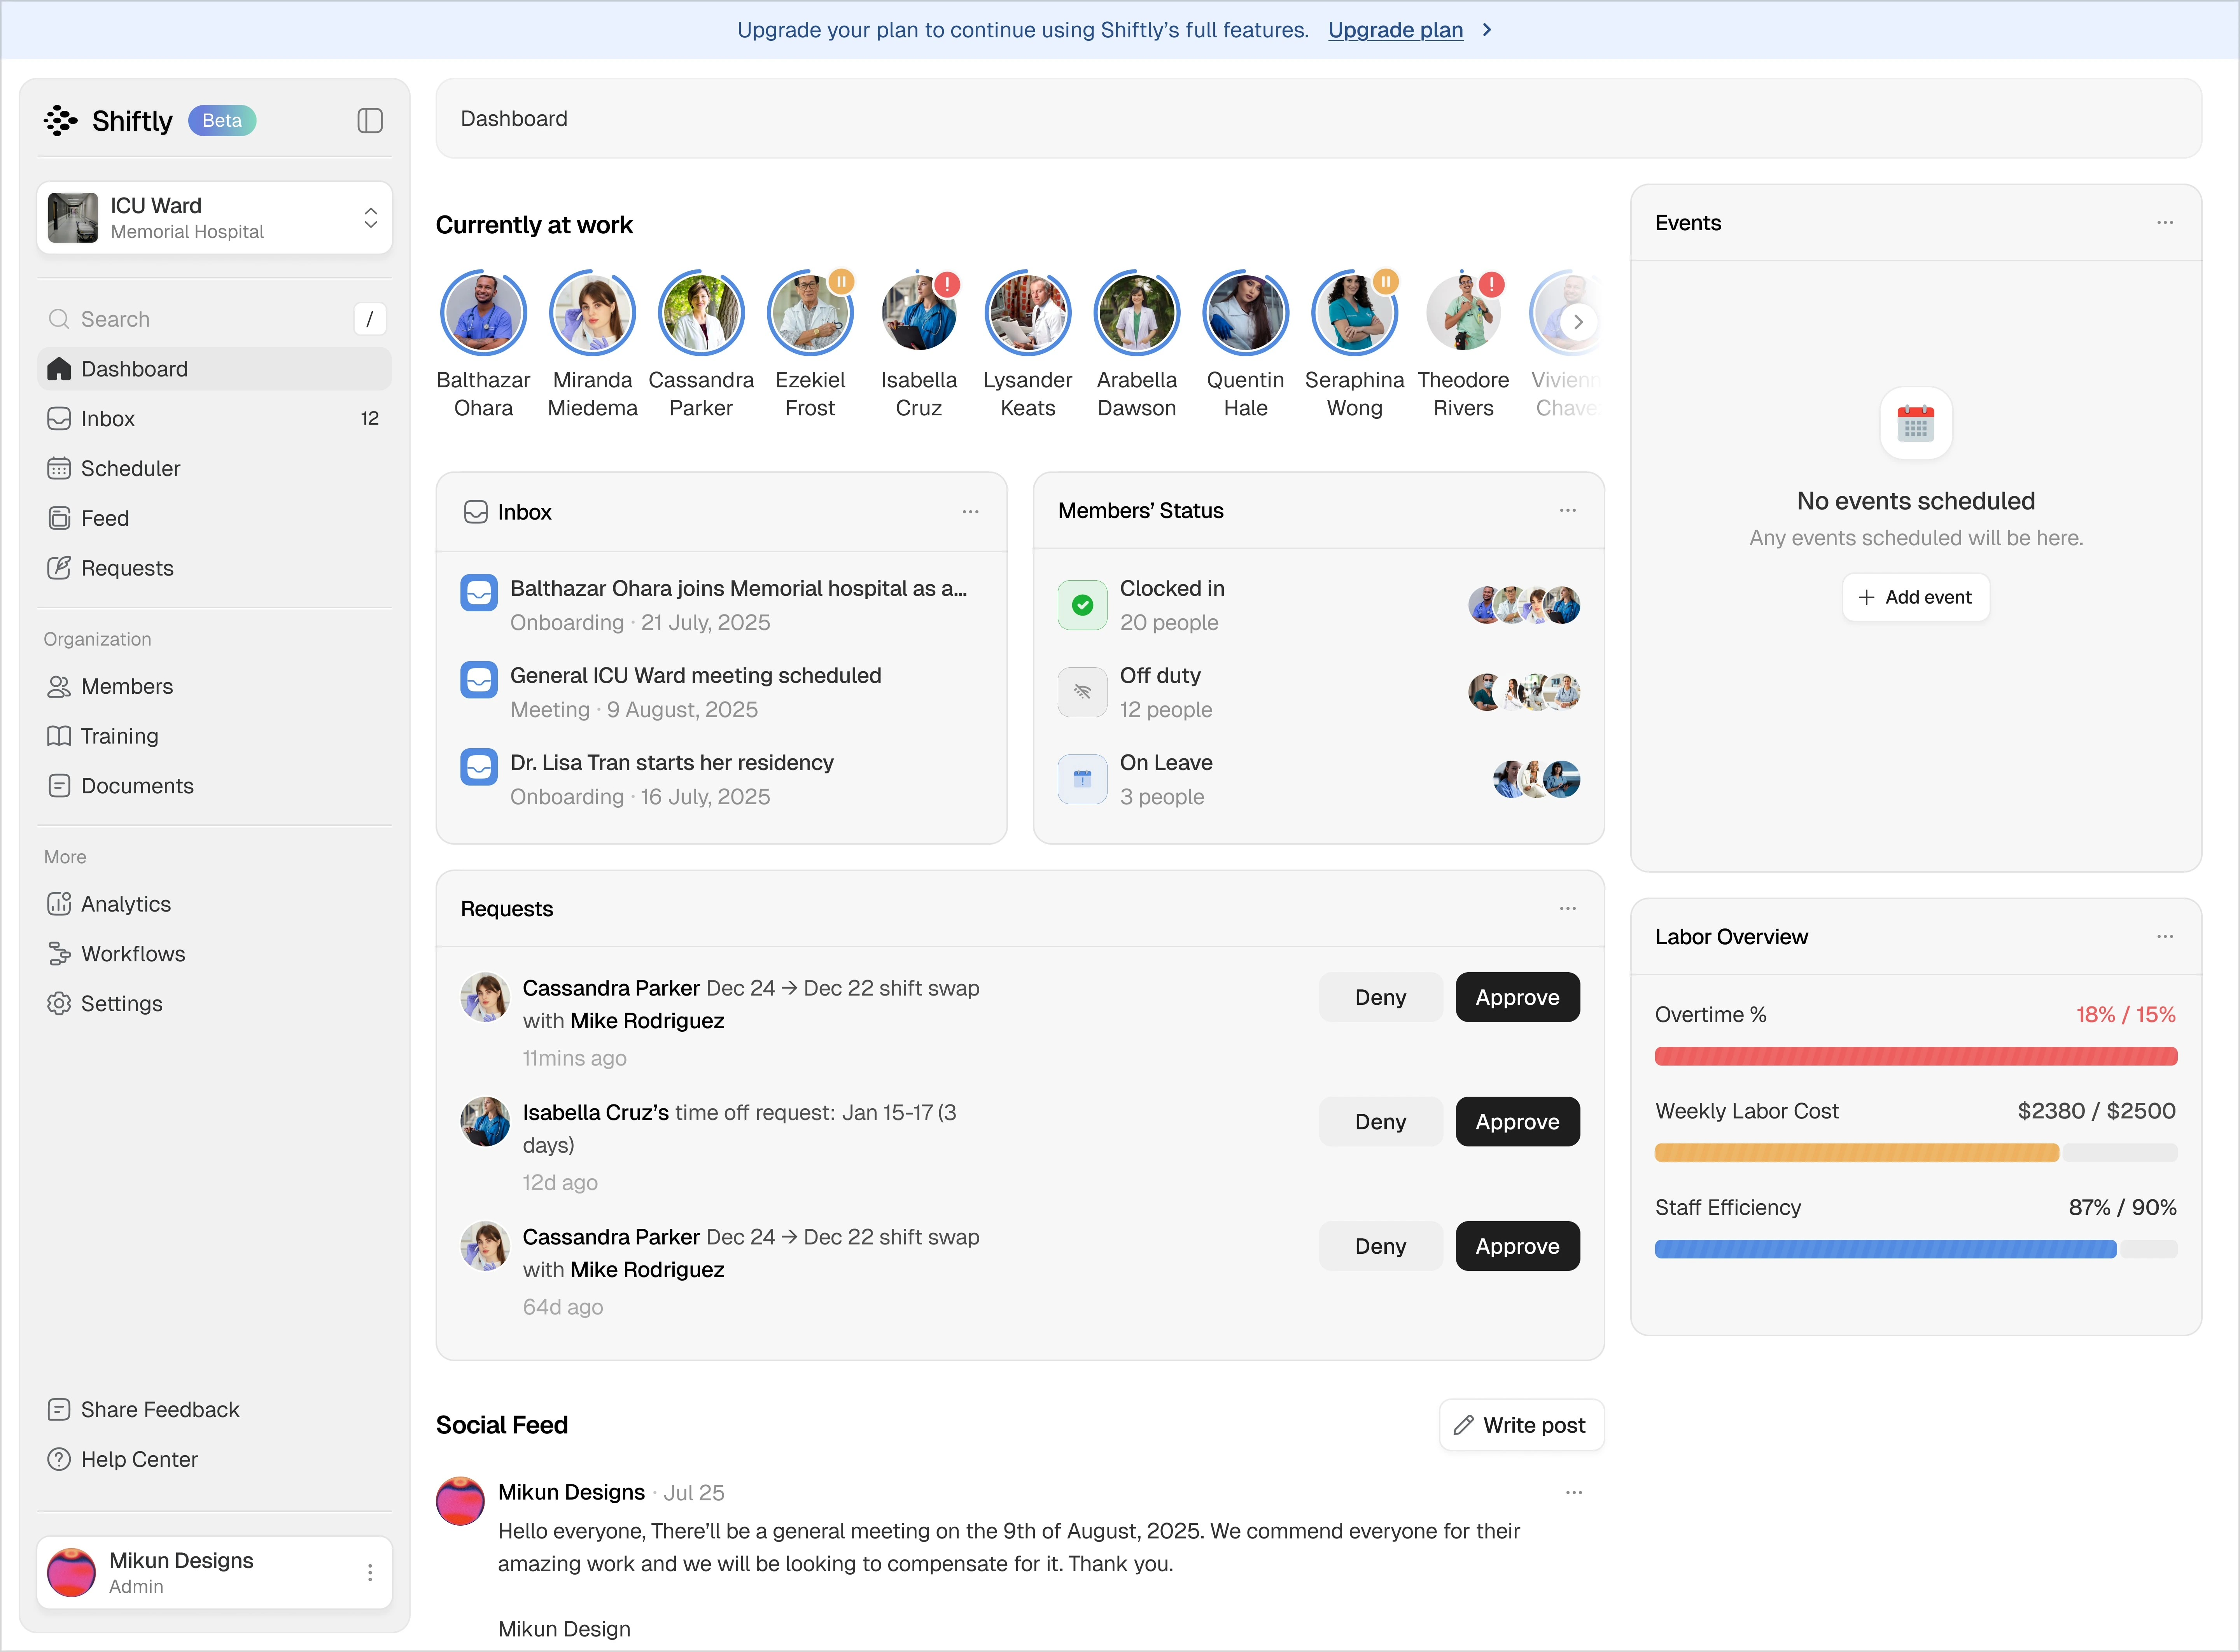2240x1652 pixels.
Task: Open the Analytics page from the sidebar
Action: pyautogui.click(x=125, y=904)
